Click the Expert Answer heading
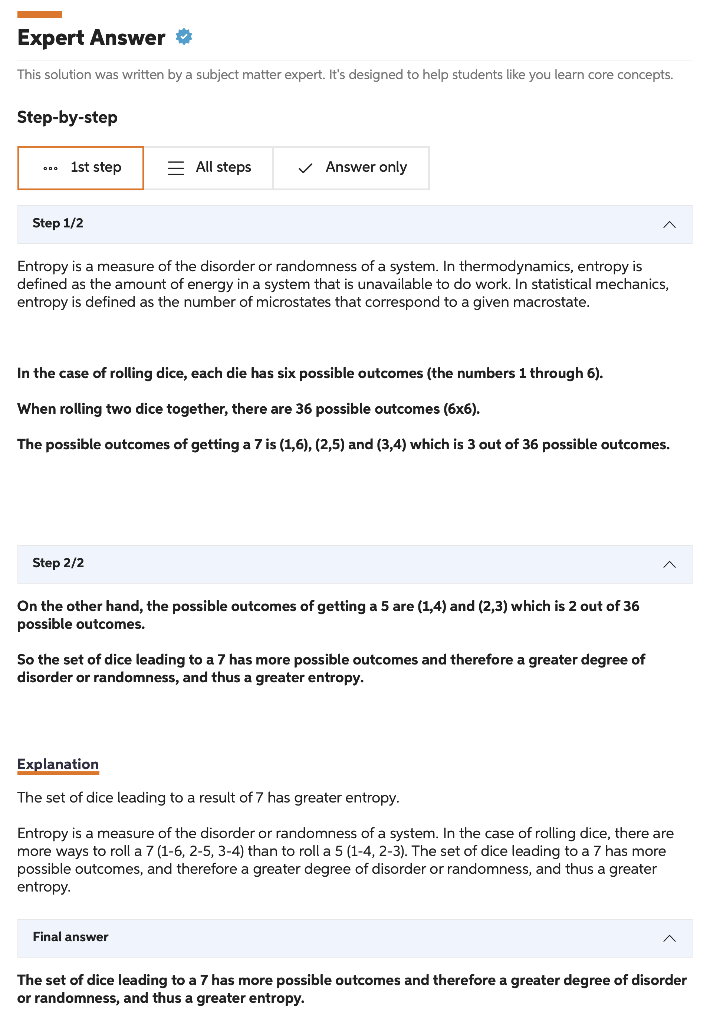Screen dimensions: 710x1024 (90, 37)
